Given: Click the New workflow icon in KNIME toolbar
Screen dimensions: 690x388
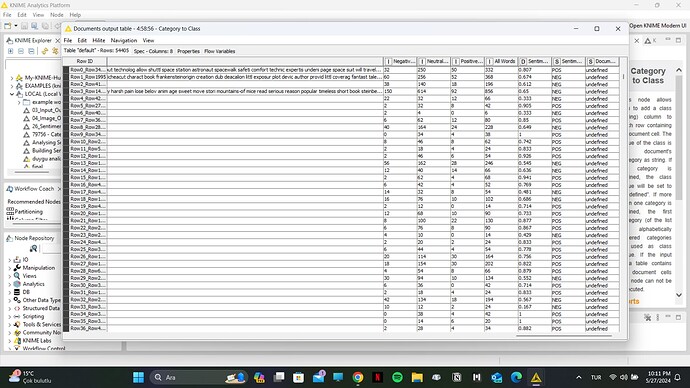Looking at the screenshot, I should tap(7, 26).
